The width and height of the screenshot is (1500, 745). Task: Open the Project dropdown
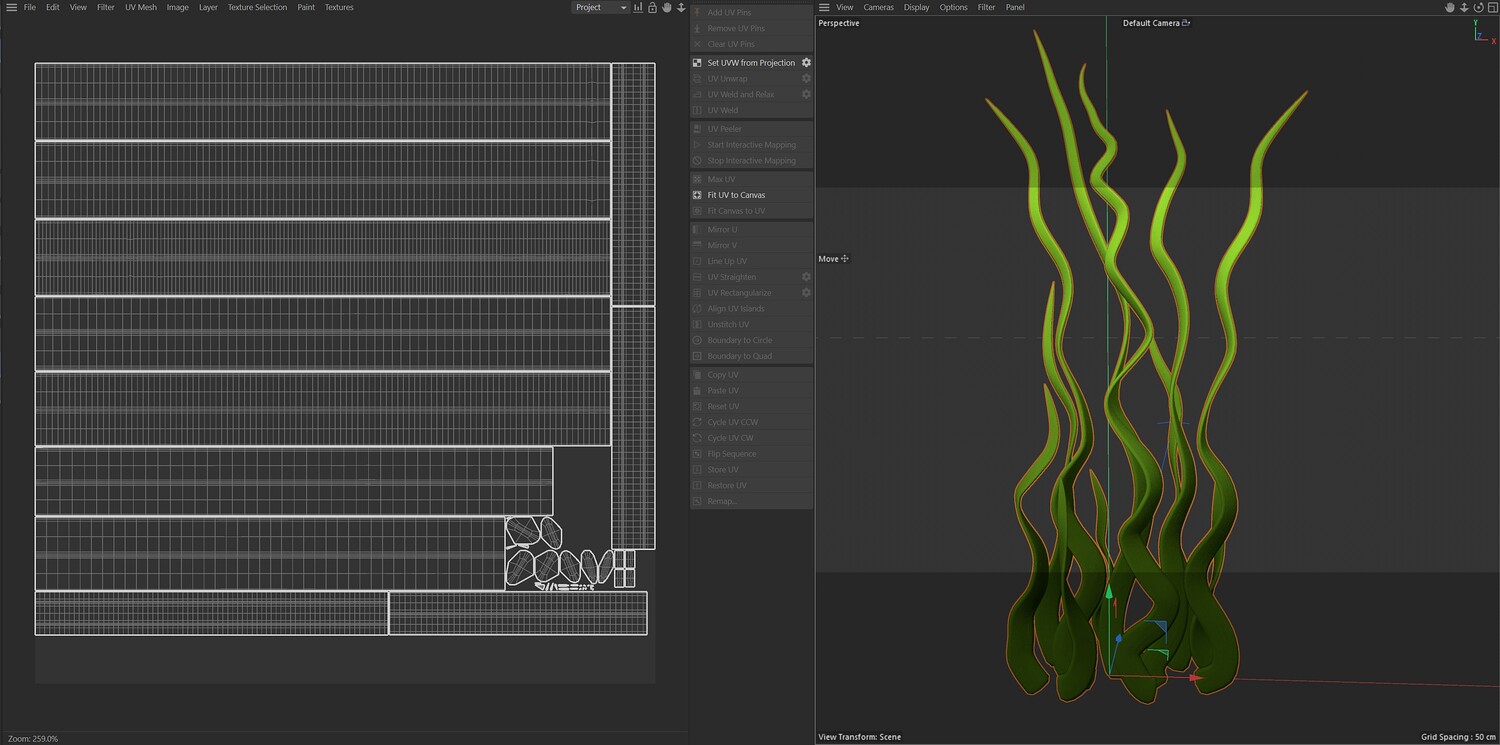click(x=600, y=7)
